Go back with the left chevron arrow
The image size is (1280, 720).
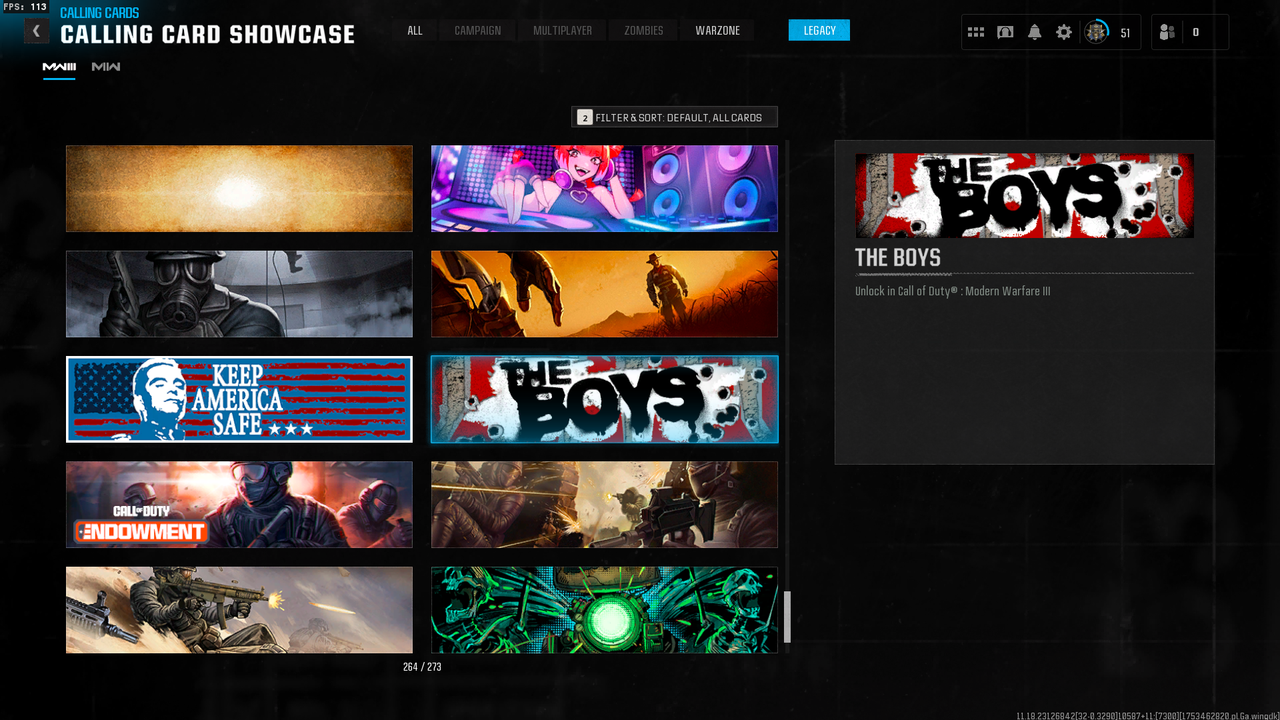[x=36, y=31]
